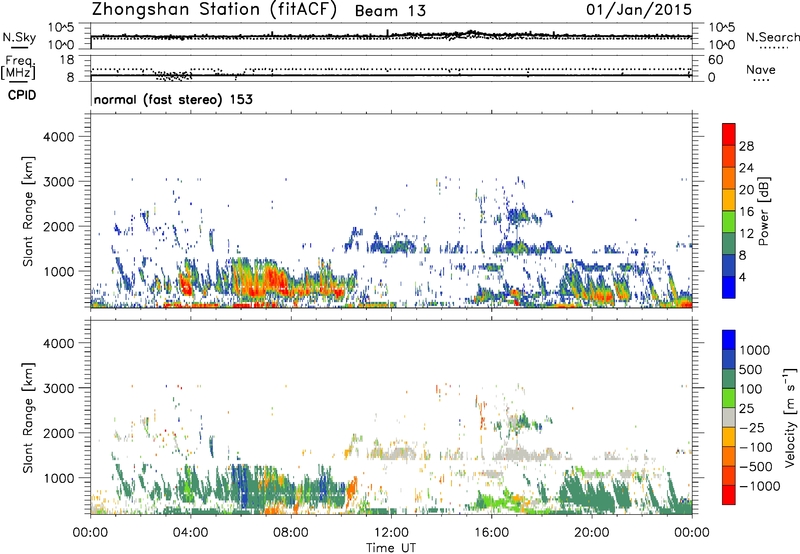Click the "N.Search" legend label
The width and height of the screenshot is (800, 554).
(773, 37)
